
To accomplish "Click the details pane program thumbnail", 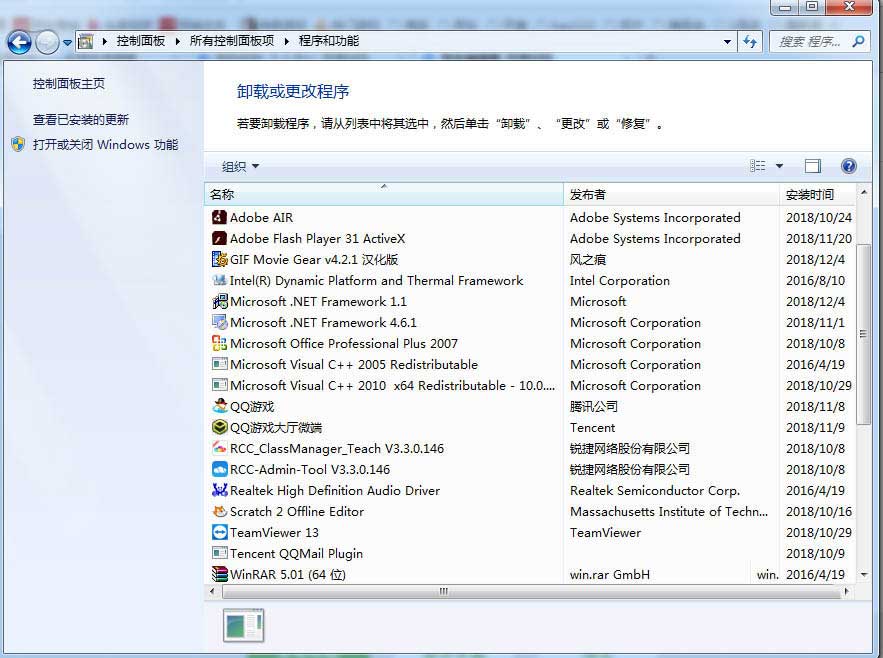I will point(243,625).
